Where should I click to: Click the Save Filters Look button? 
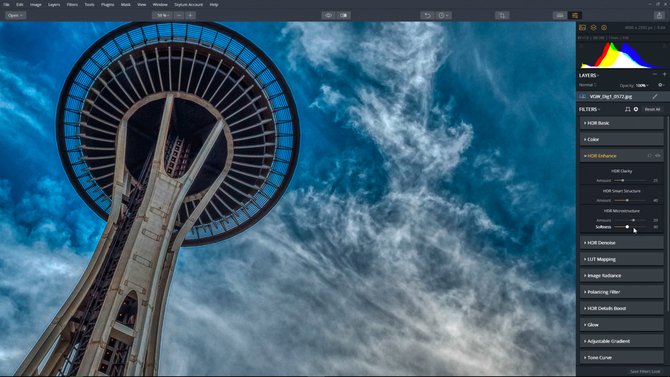(645, 371)
